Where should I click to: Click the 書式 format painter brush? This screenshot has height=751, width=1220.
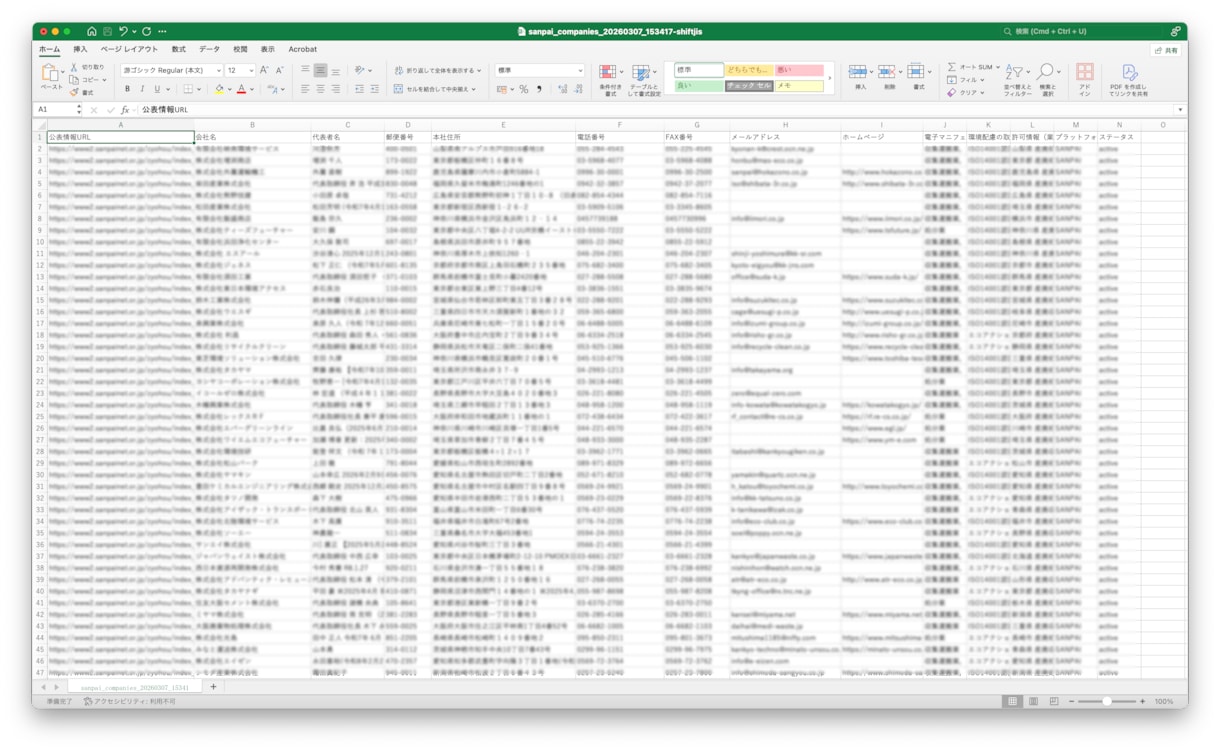[75, 92]
